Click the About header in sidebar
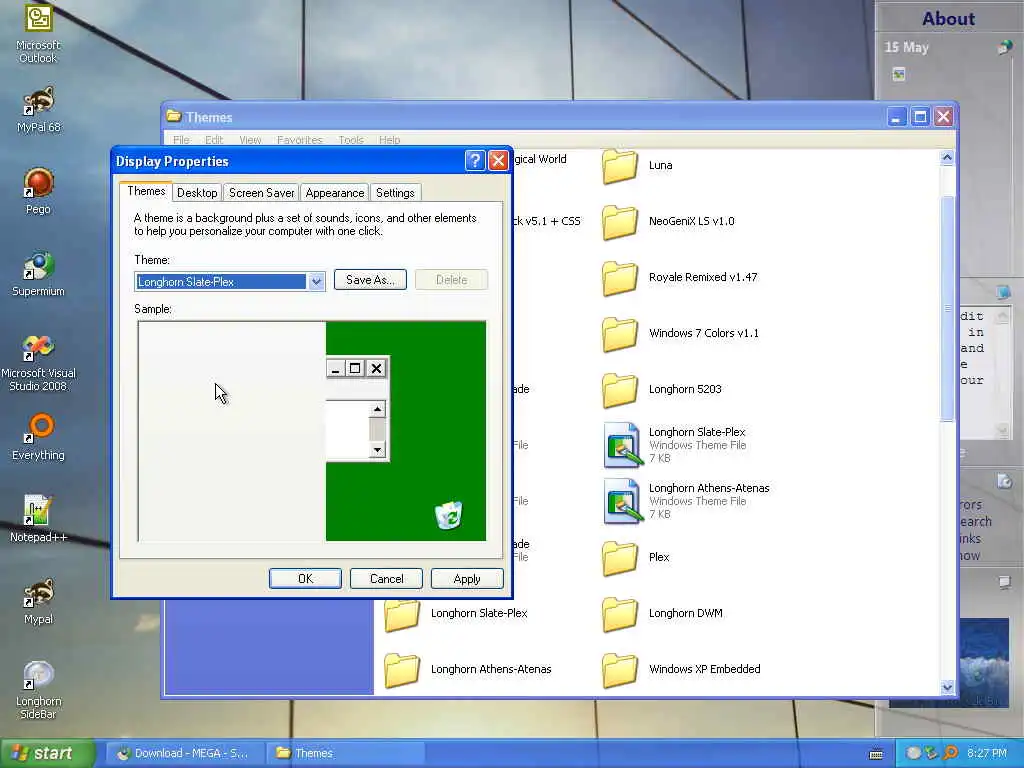This screenshot has width=1024, height=768. tap(948, 18)
